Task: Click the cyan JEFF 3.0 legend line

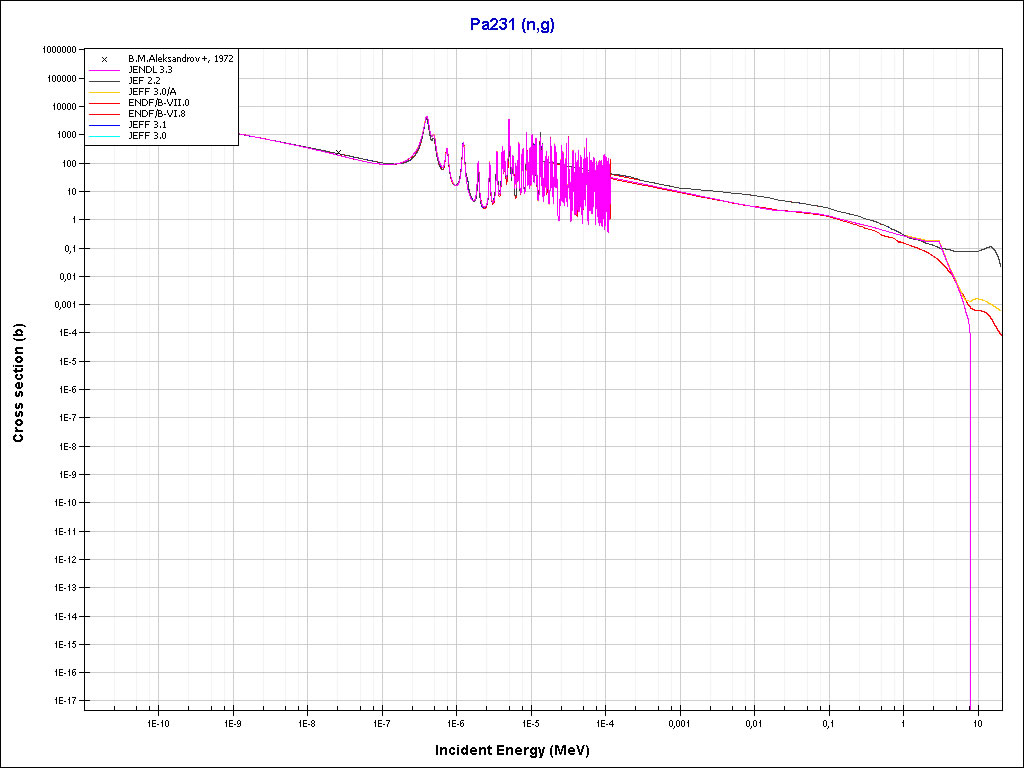Action: [x=104, y=135]
